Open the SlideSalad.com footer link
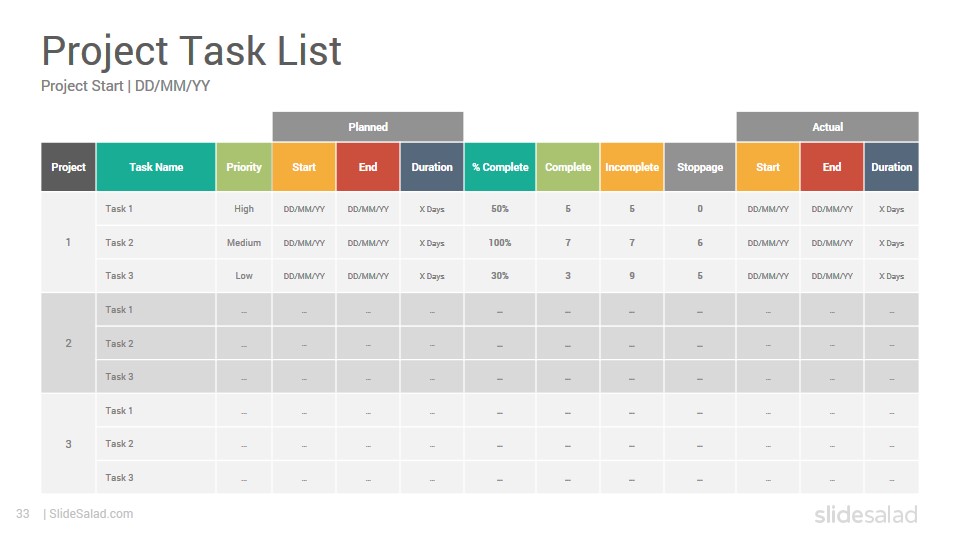The image size is (960, 540). pos(91,514)
